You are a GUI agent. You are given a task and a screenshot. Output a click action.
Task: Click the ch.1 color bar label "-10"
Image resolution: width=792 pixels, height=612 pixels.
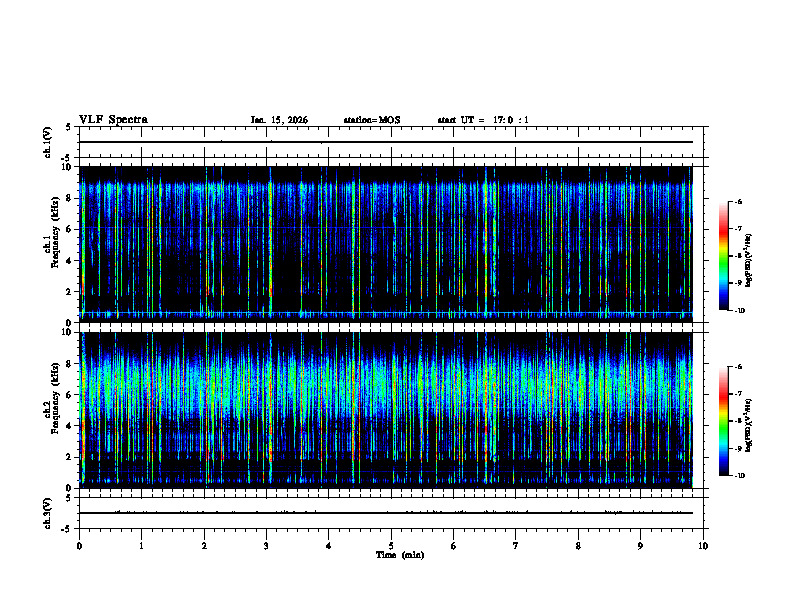point(740,311)
